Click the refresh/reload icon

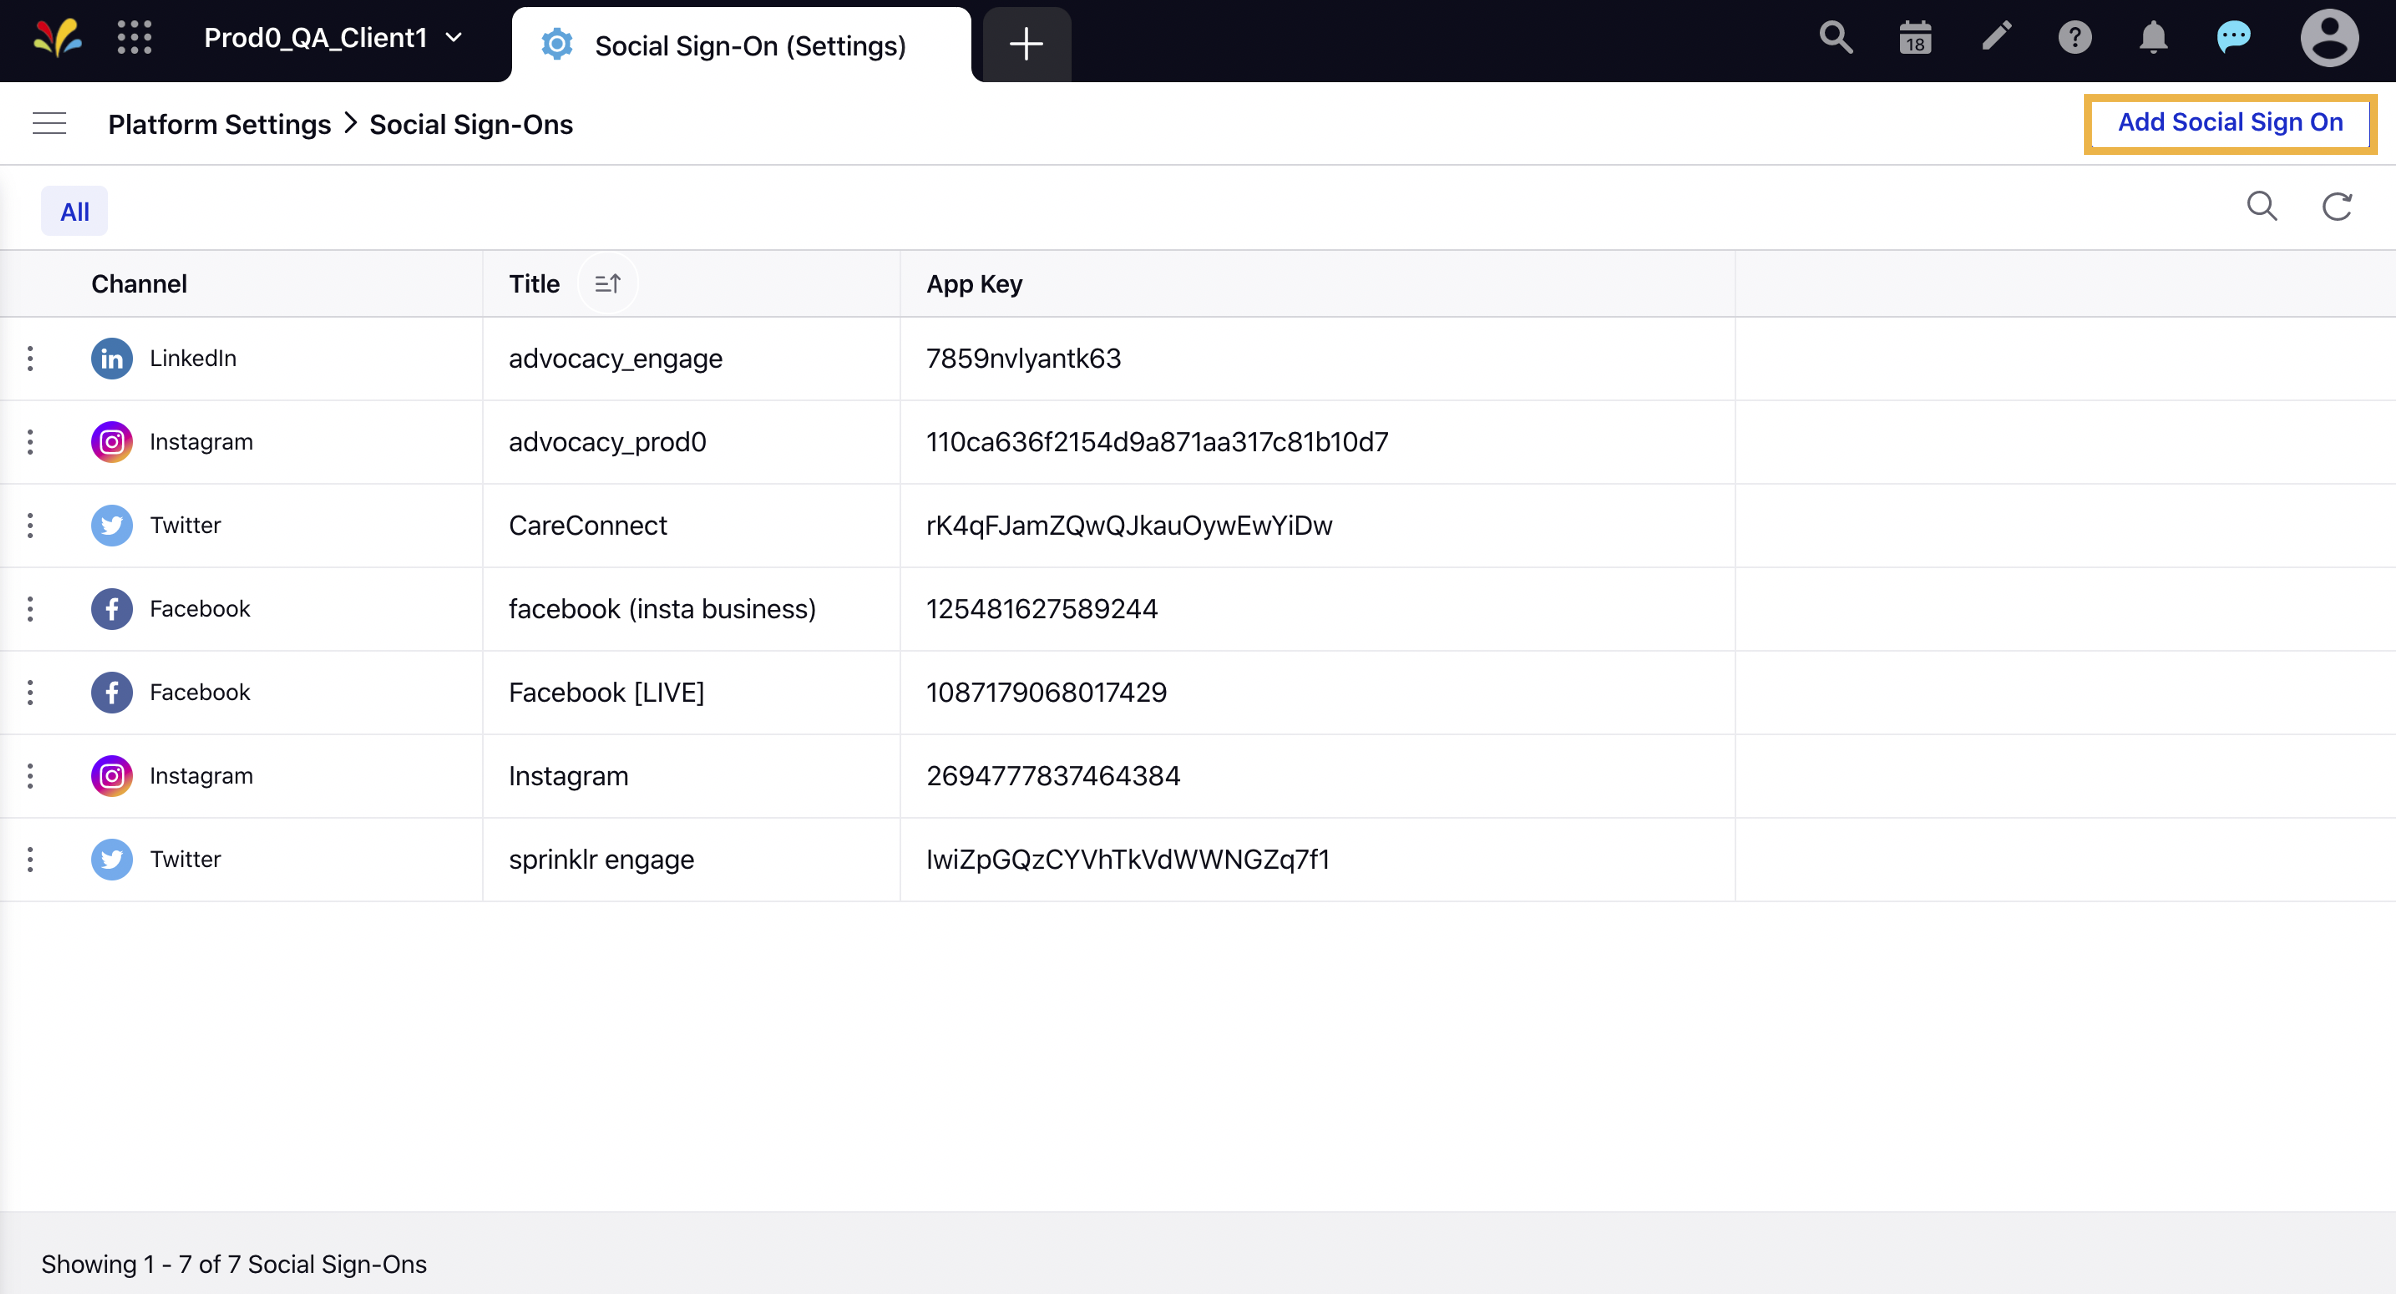2337,206
